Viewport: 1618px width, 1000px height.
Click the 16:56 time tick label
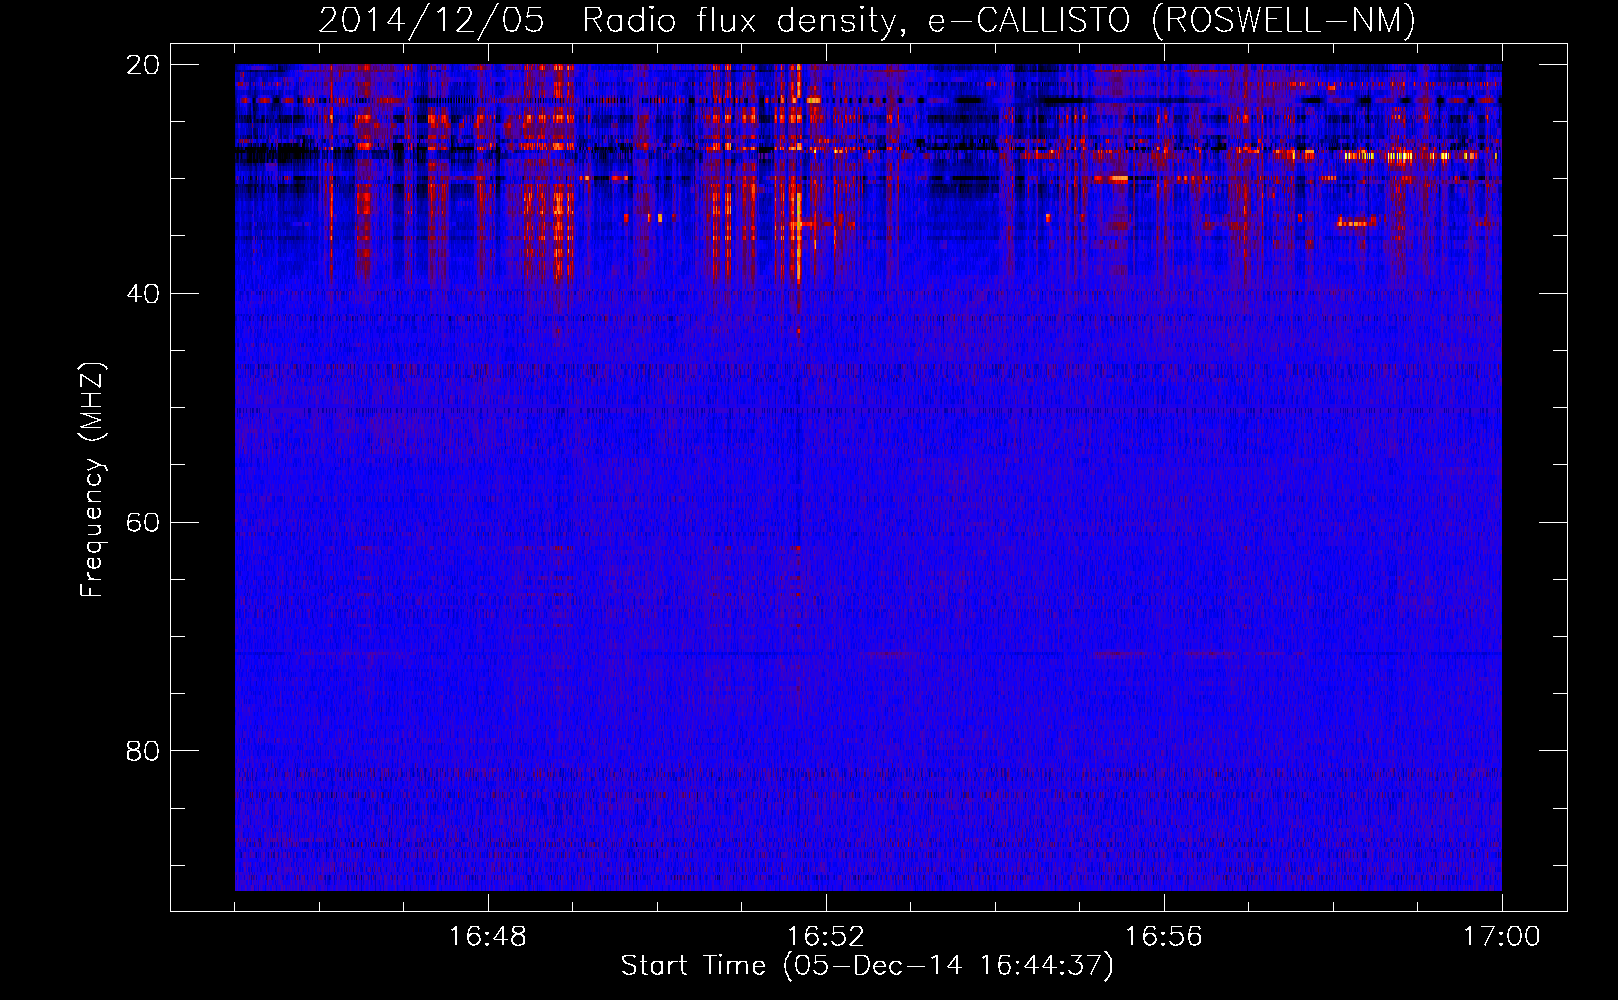point(1164,937)
